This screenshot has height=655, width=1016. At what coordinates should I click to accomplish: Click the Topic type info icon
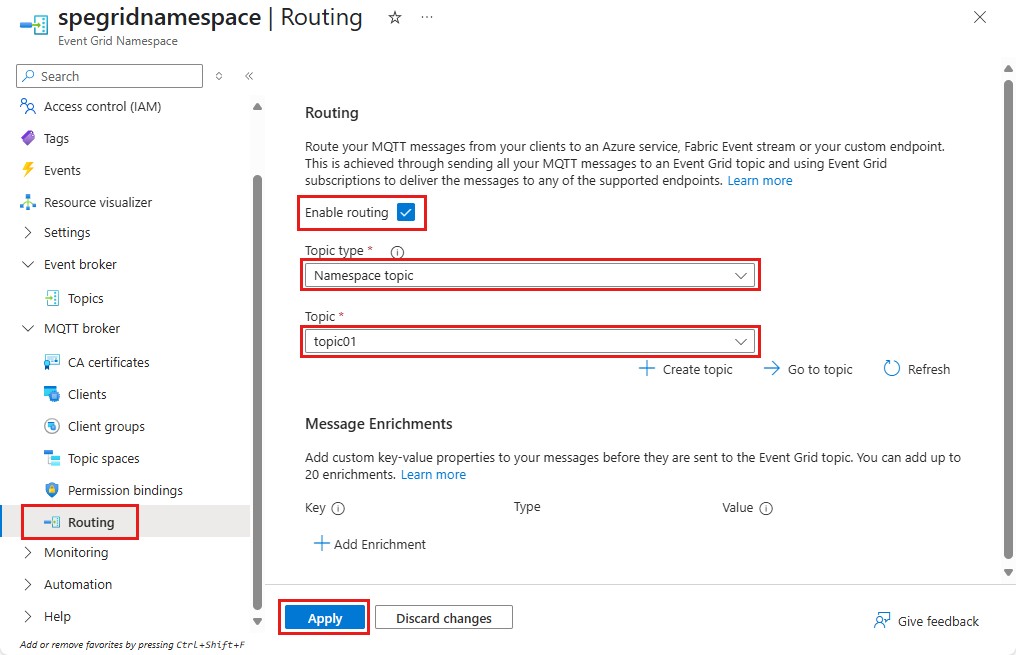pos(397,252)
